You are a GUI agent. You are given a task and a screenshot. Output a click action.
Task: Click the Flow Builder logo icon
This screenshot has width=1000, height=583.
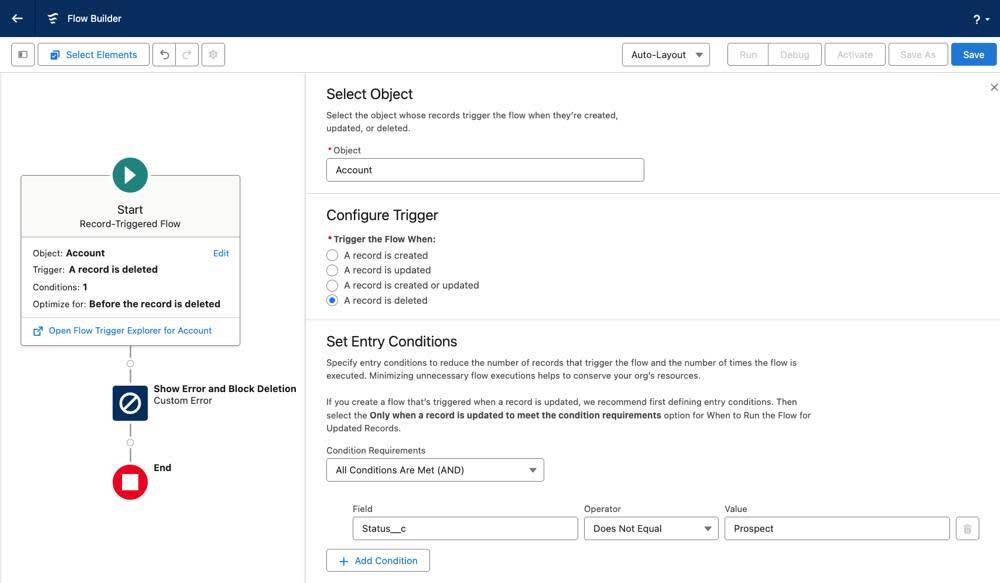tap(52, 18)
